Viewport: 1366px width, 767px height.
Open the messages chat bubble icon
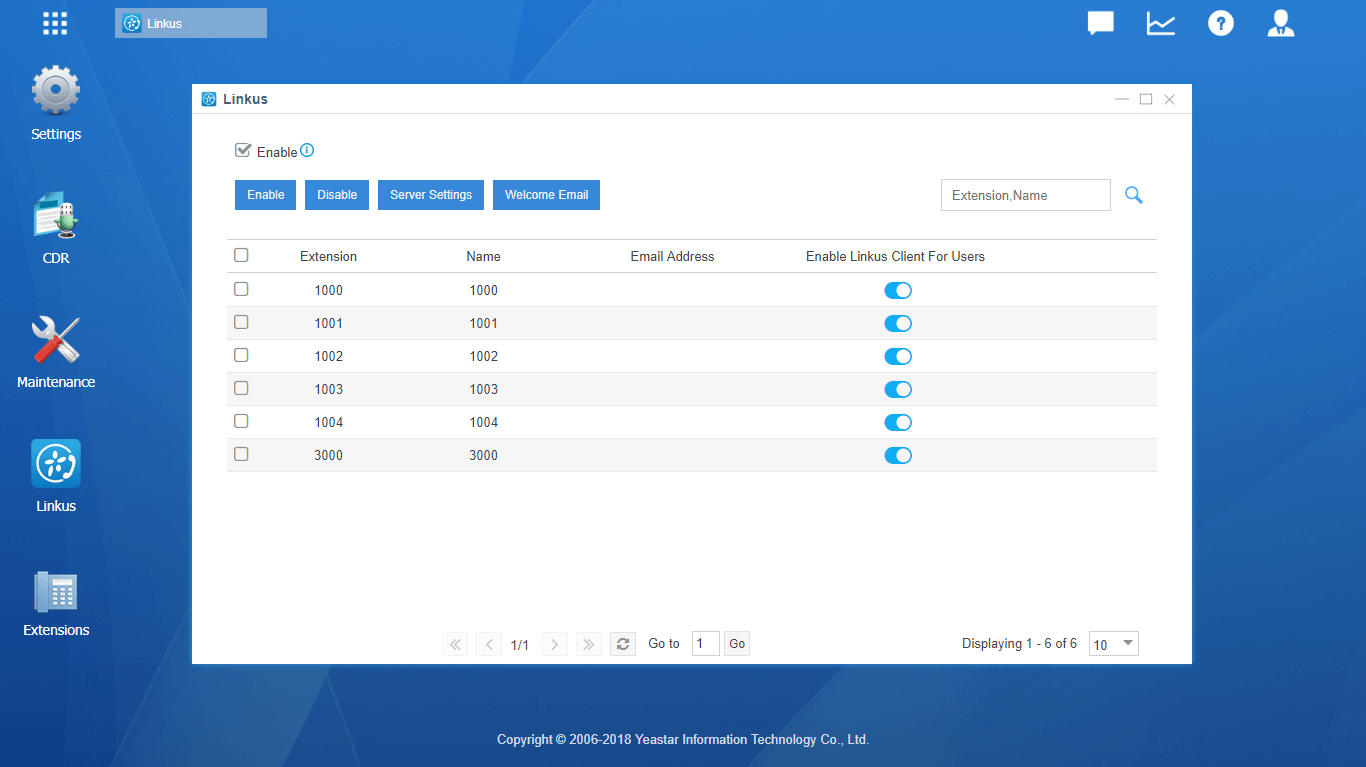click(1101, 23)
